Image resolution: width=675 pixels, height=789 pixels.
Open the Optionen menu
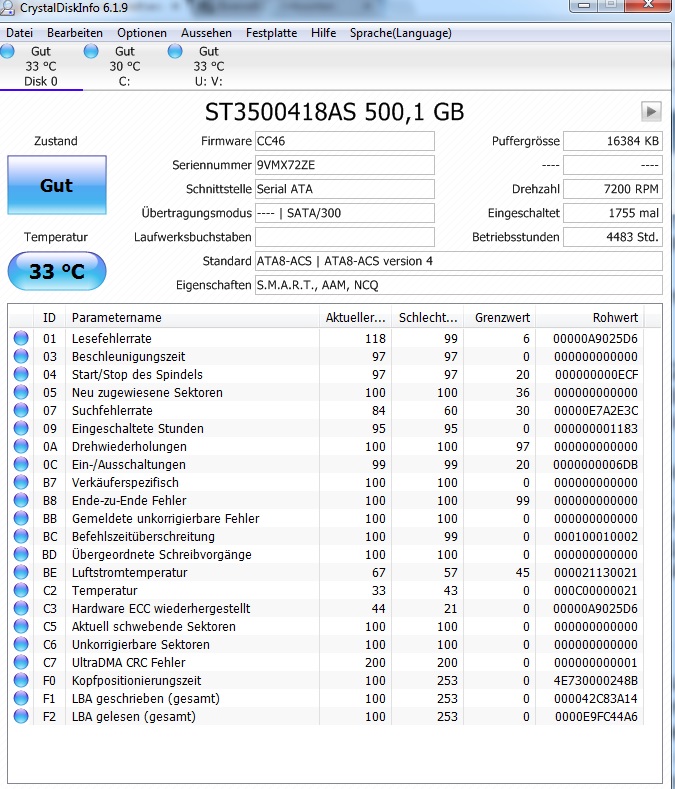(142, 33)
